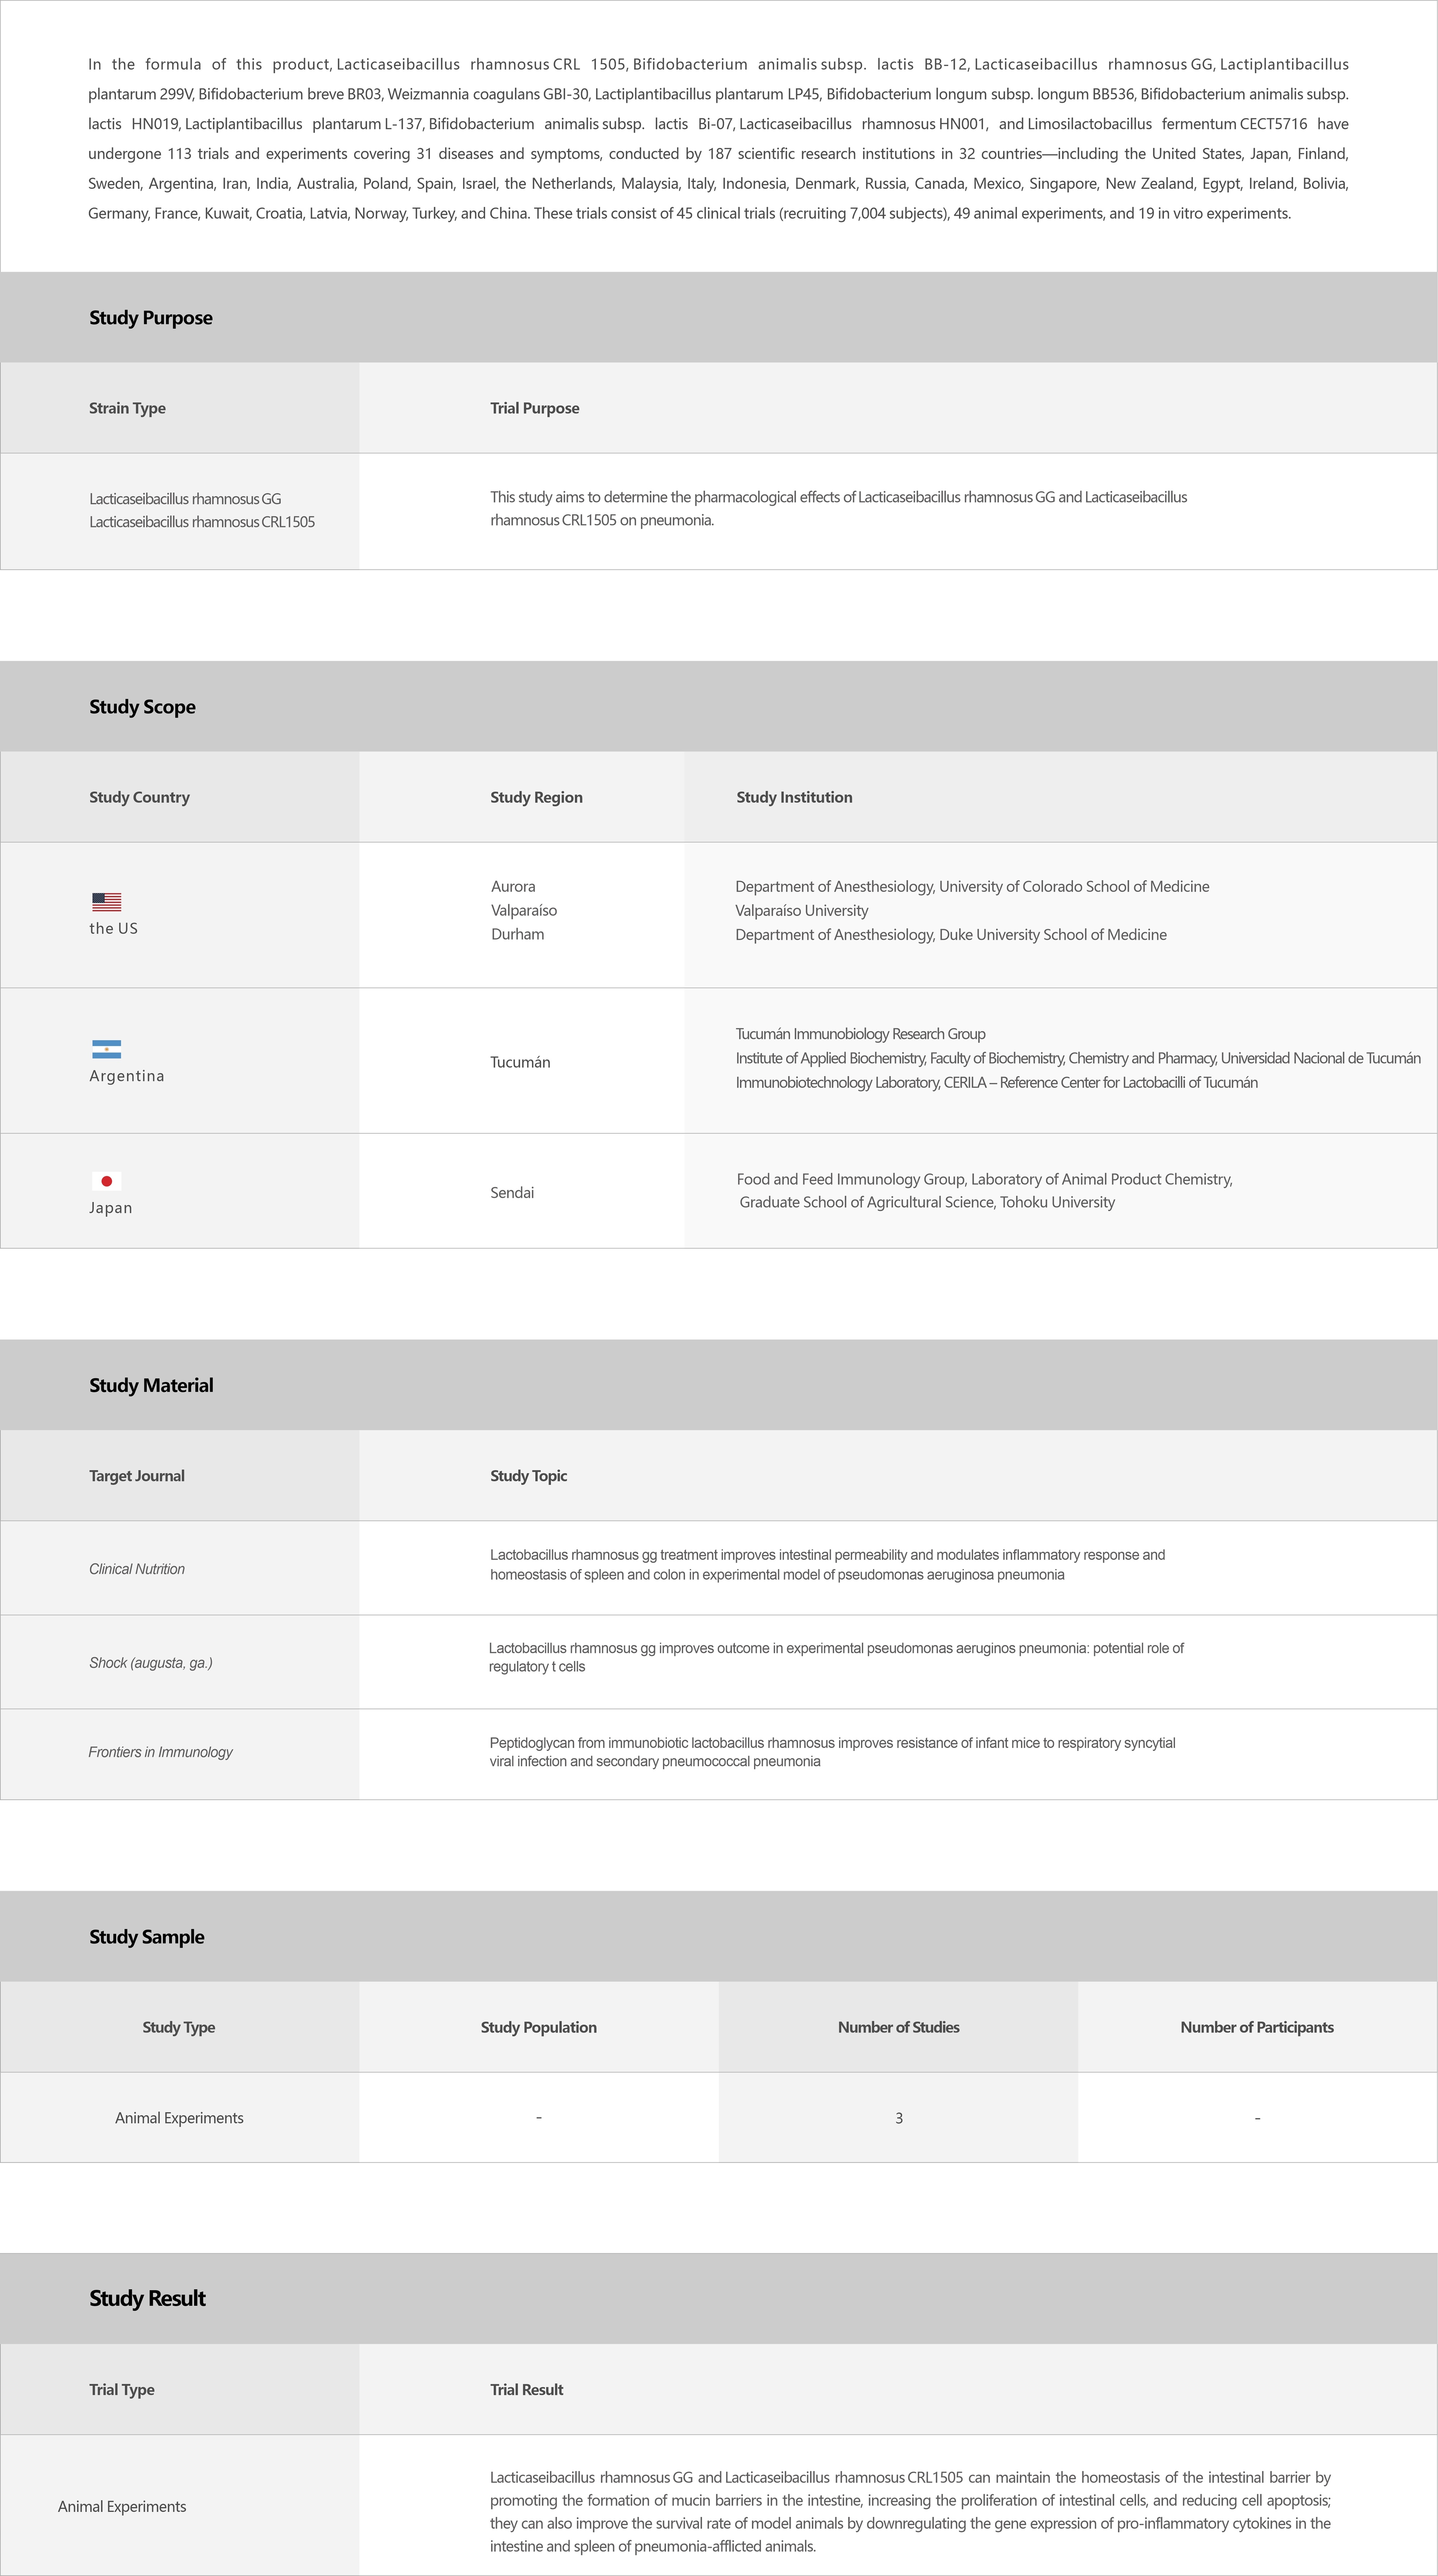This screenshot has height=2576, width=1438.
Task: Select Tucumán in the Study Region column
Action: (x=520, y=1062)
